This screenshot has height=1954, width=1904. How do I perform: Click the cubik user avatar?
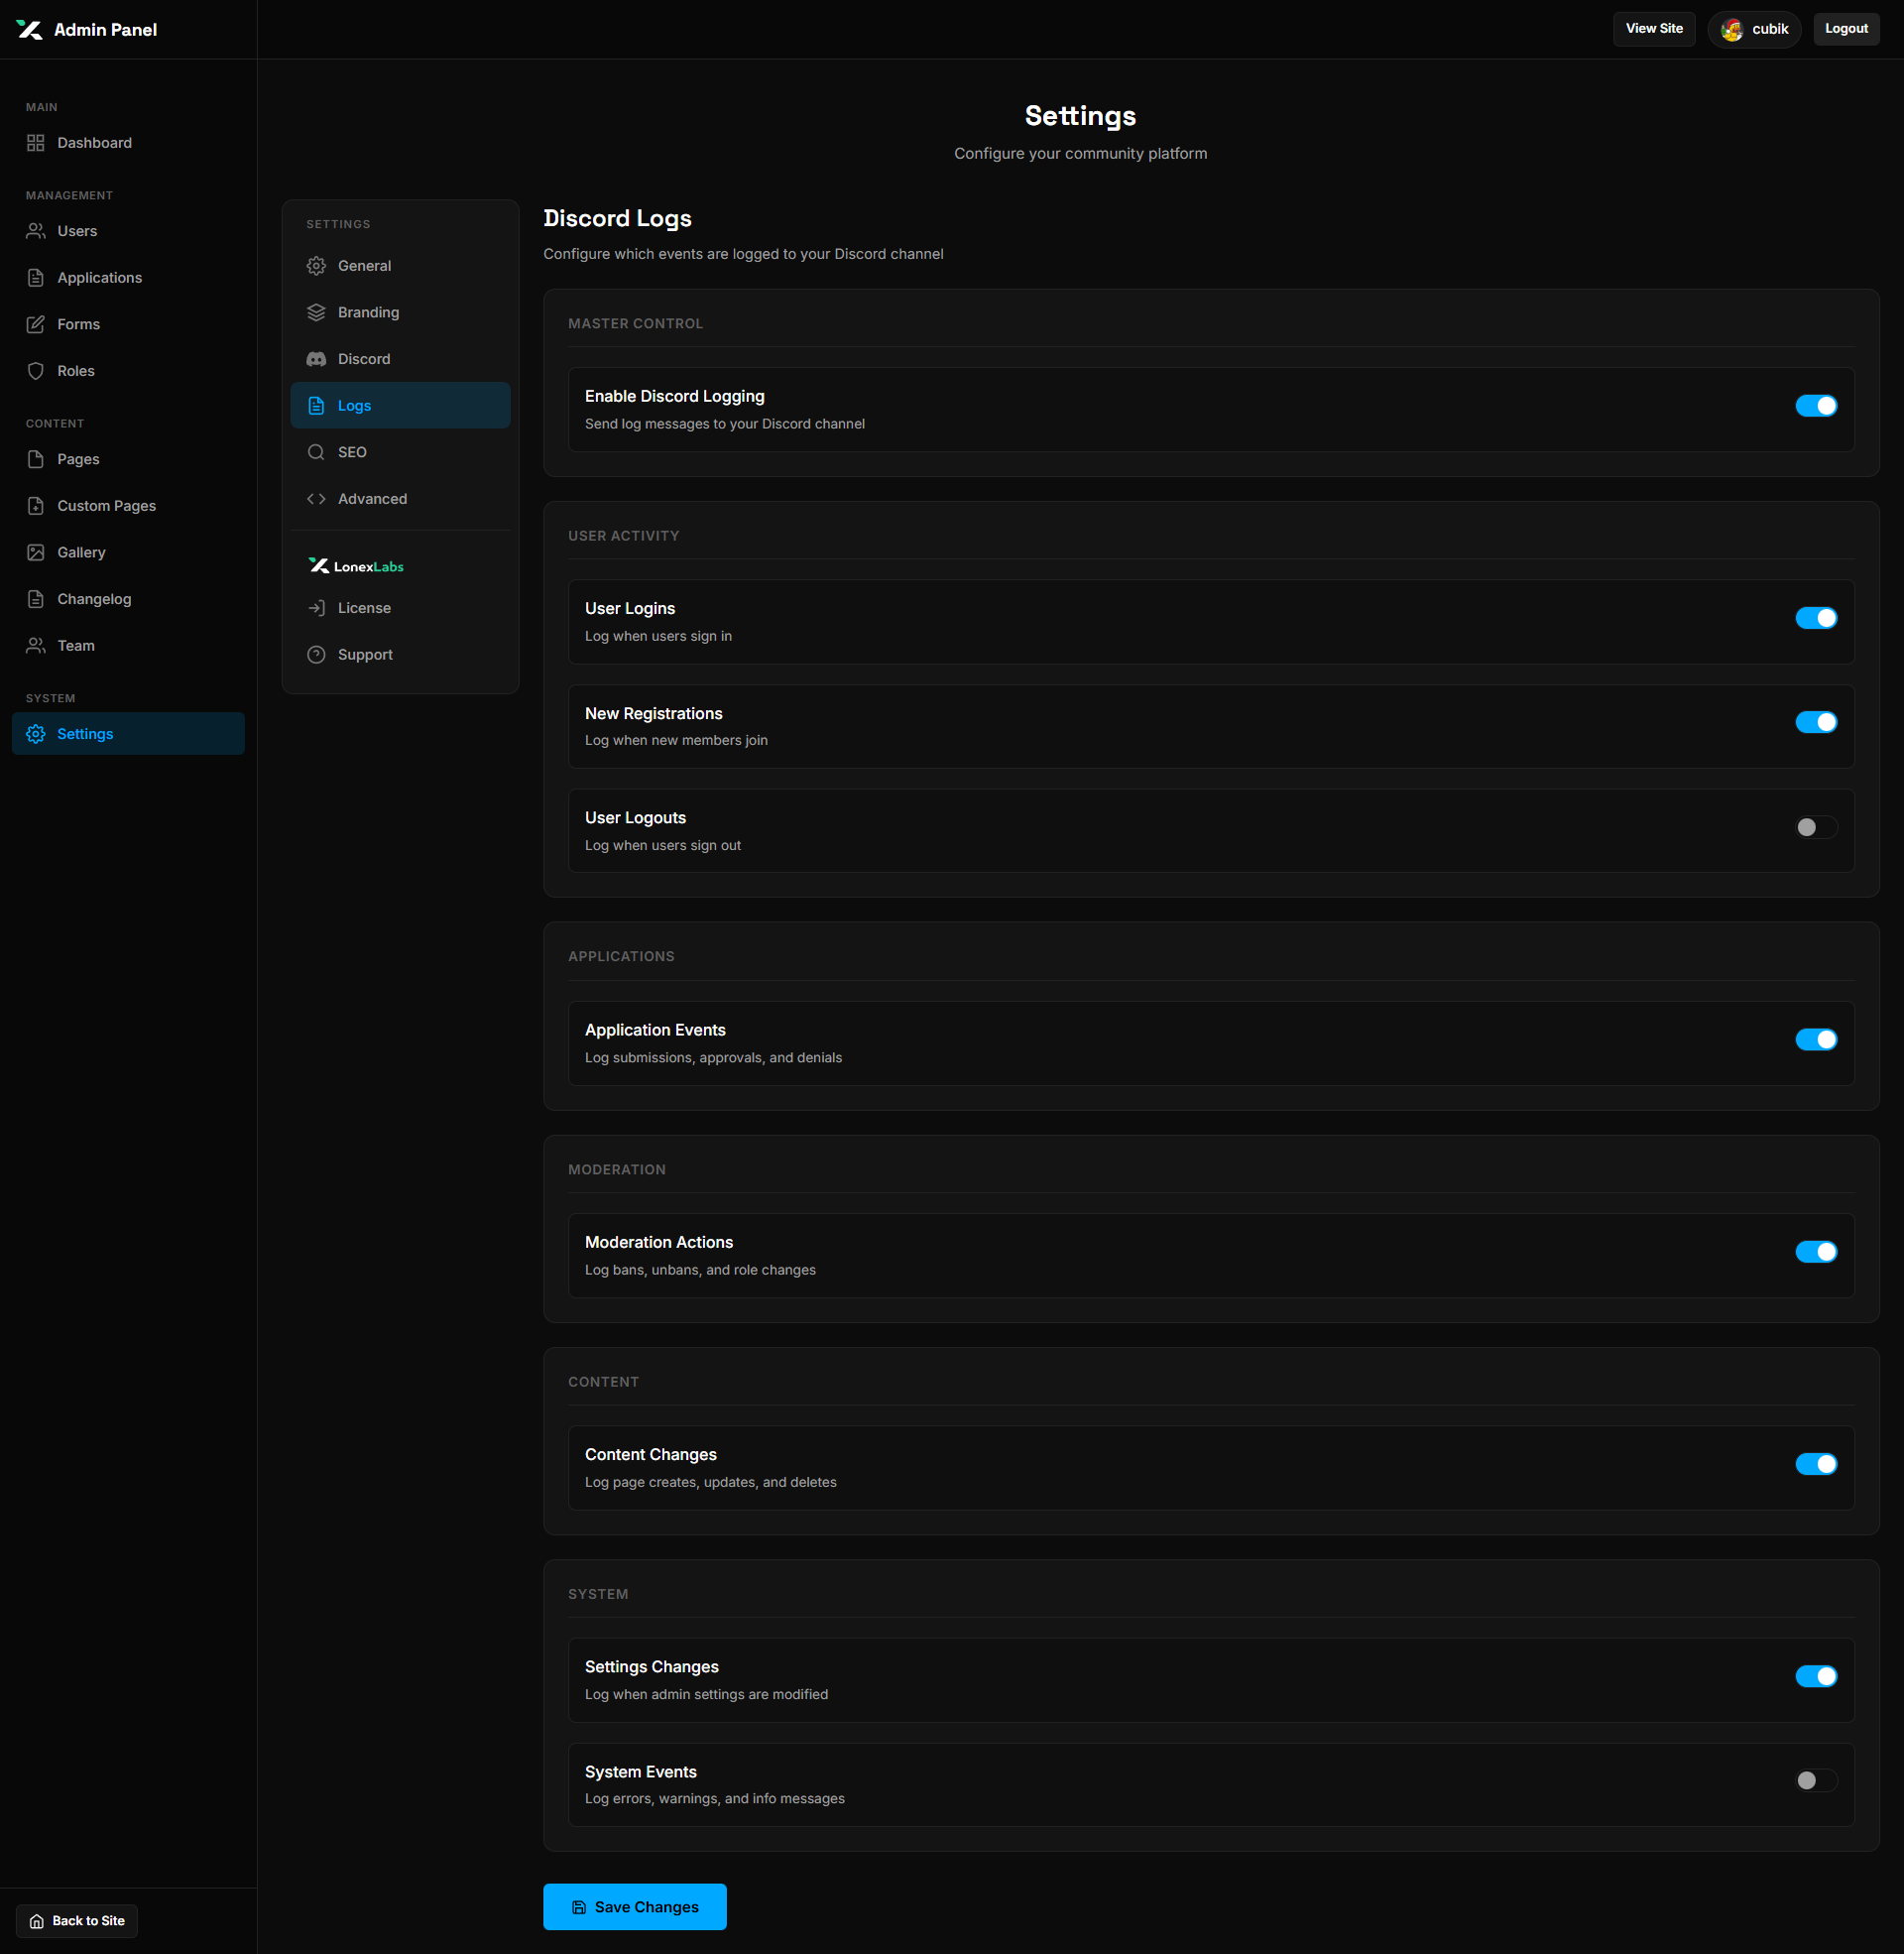(x=1732, y=30)
